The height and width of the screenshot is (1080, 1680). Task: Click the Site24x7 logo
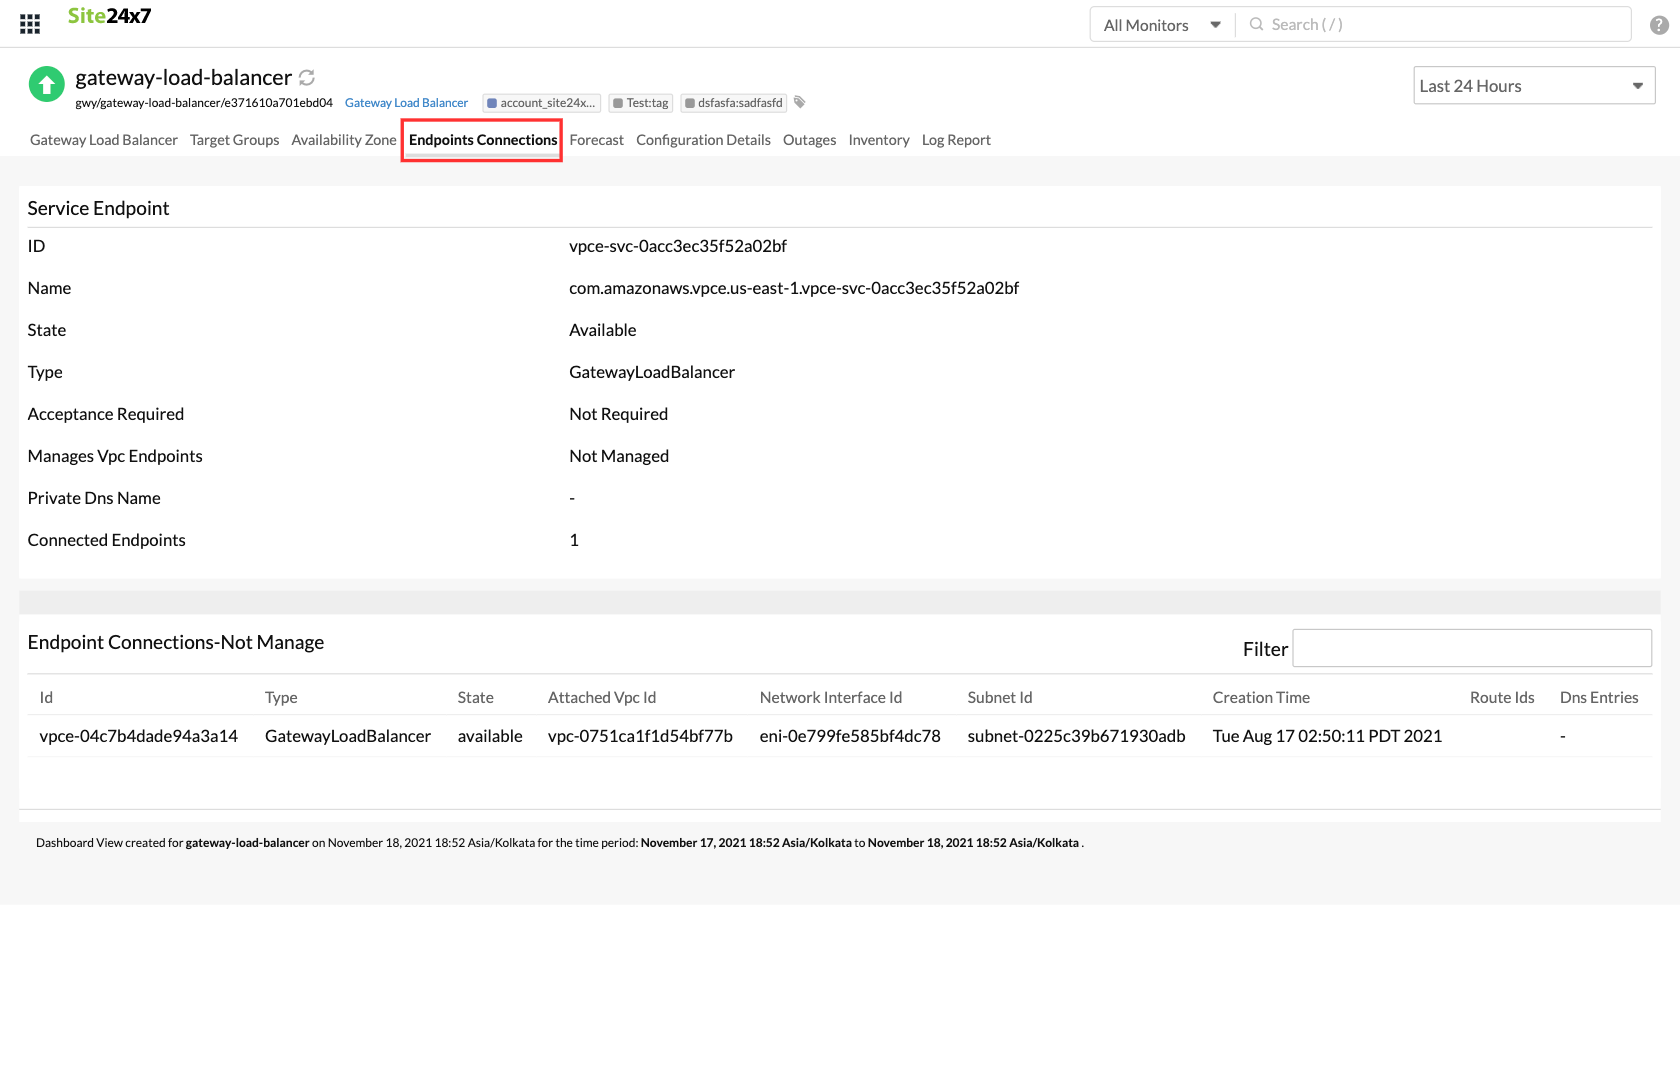(x=109, y=16)
